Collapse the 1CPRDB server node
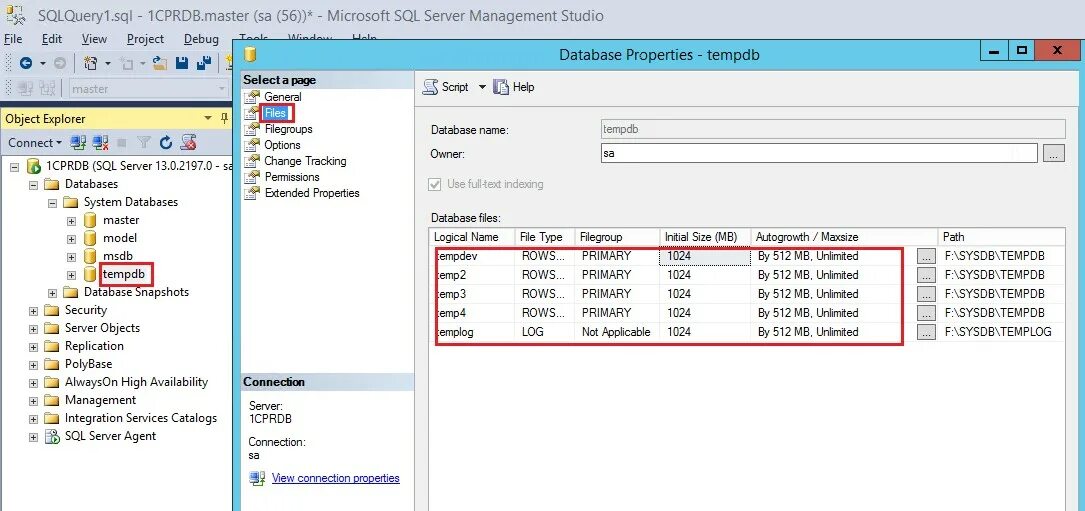This screenshot has height=511, width=1085. click(x=15, y=167)
